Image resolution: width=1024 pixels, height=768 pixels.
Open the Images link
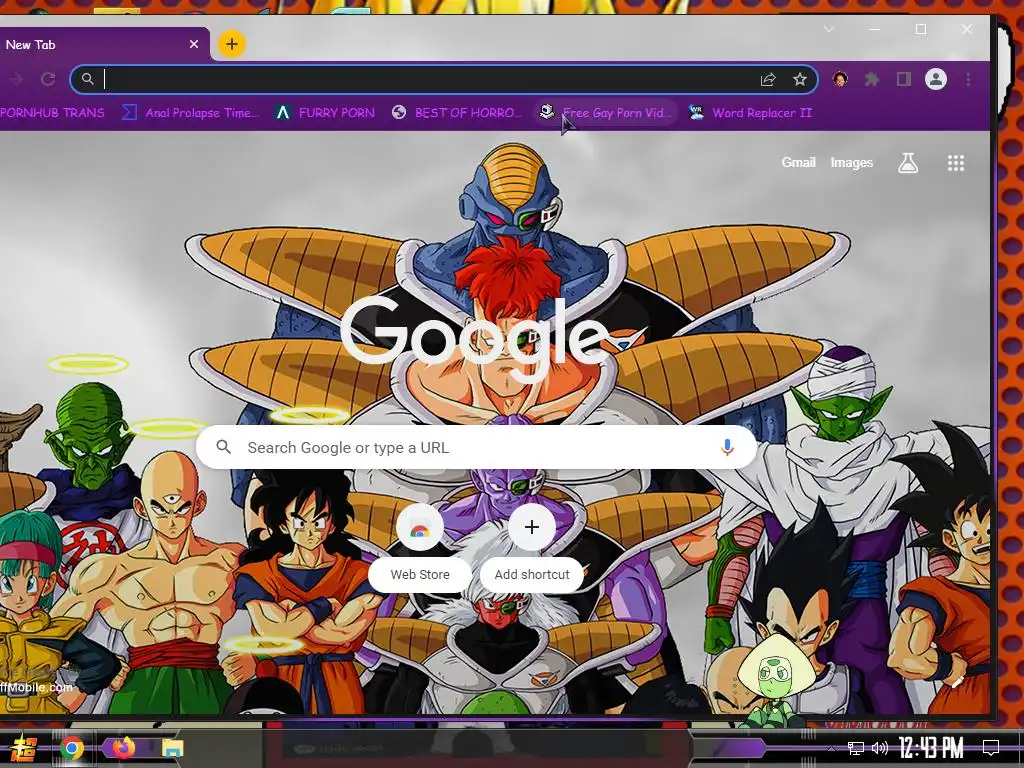[x=852, y=163]
